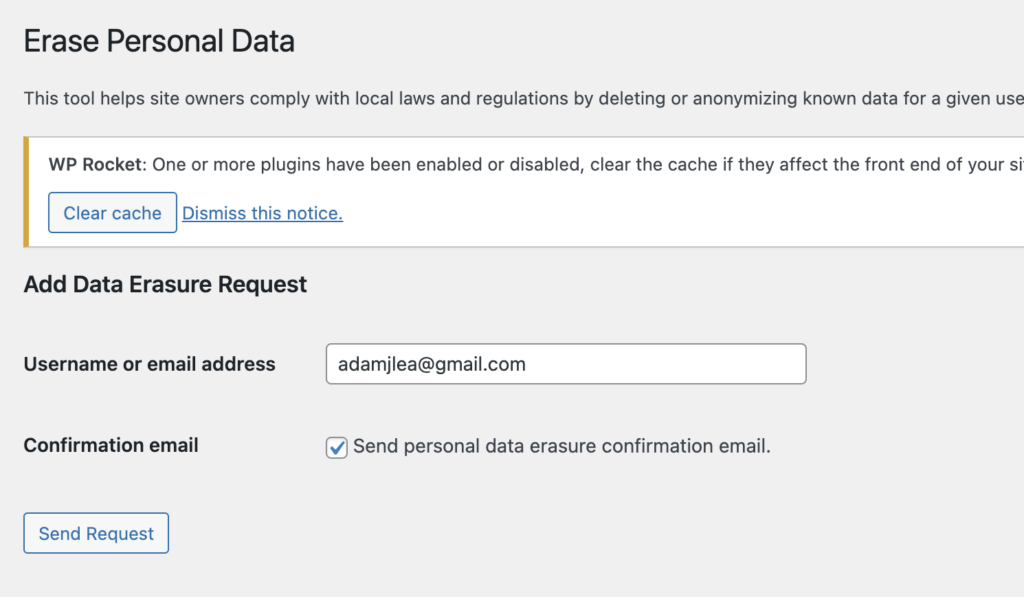Select the "Erase Personal Data" page heading
Screen dimensions: 1024x597
coord(159,42)
